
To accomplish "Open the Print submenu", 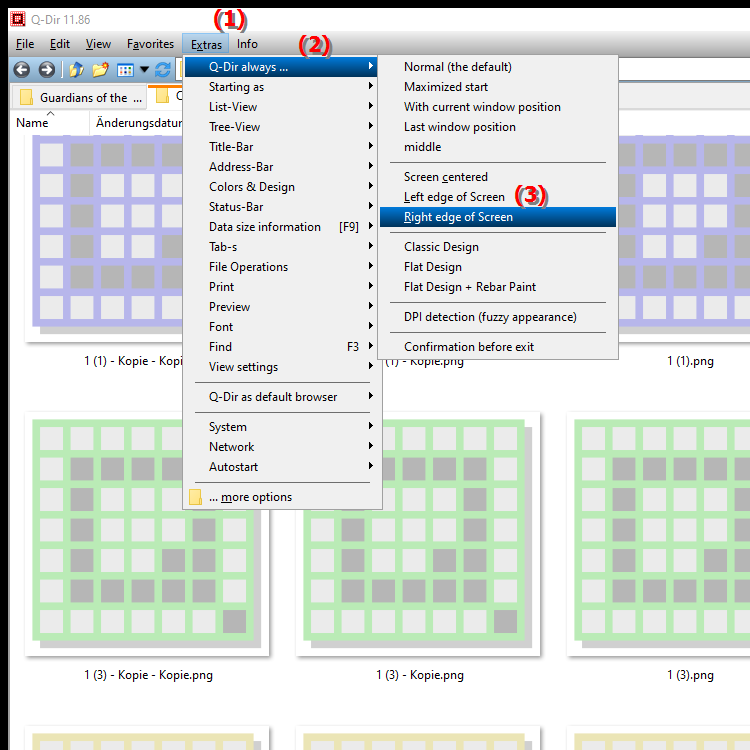I will click(281, 287).
